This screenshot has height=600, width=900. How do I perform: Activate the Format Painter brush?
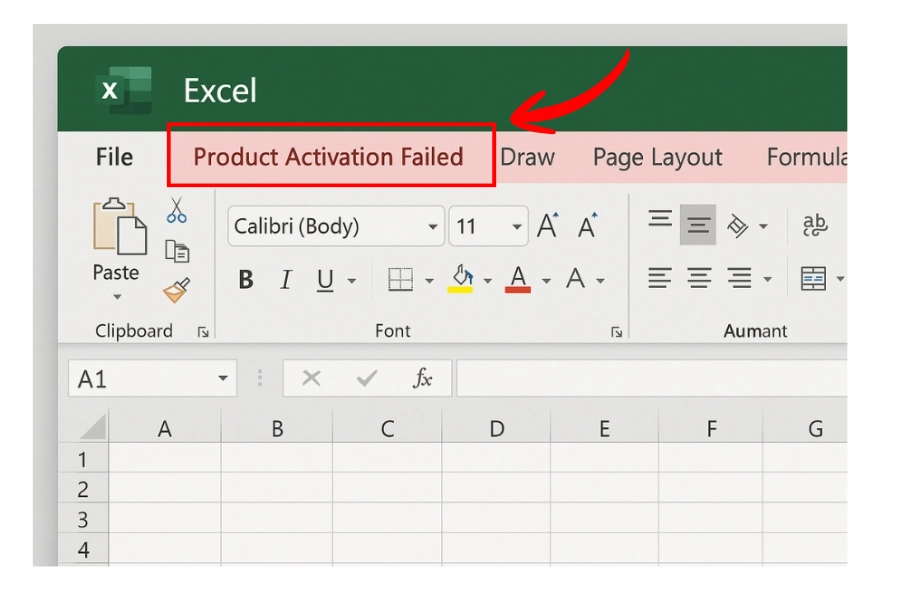pos(176,290)
